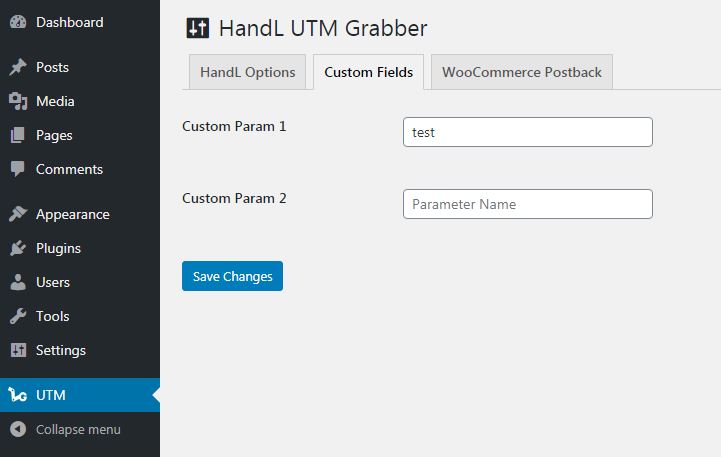
Task: Click the Custom Param 2 input
Action: (527, 204)
